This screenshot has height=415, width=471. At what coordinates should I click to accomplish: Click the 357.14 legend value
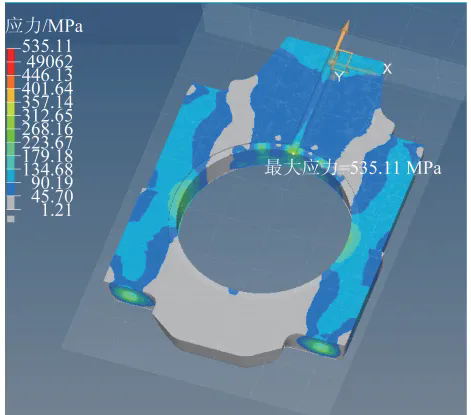tap(47, 102)
